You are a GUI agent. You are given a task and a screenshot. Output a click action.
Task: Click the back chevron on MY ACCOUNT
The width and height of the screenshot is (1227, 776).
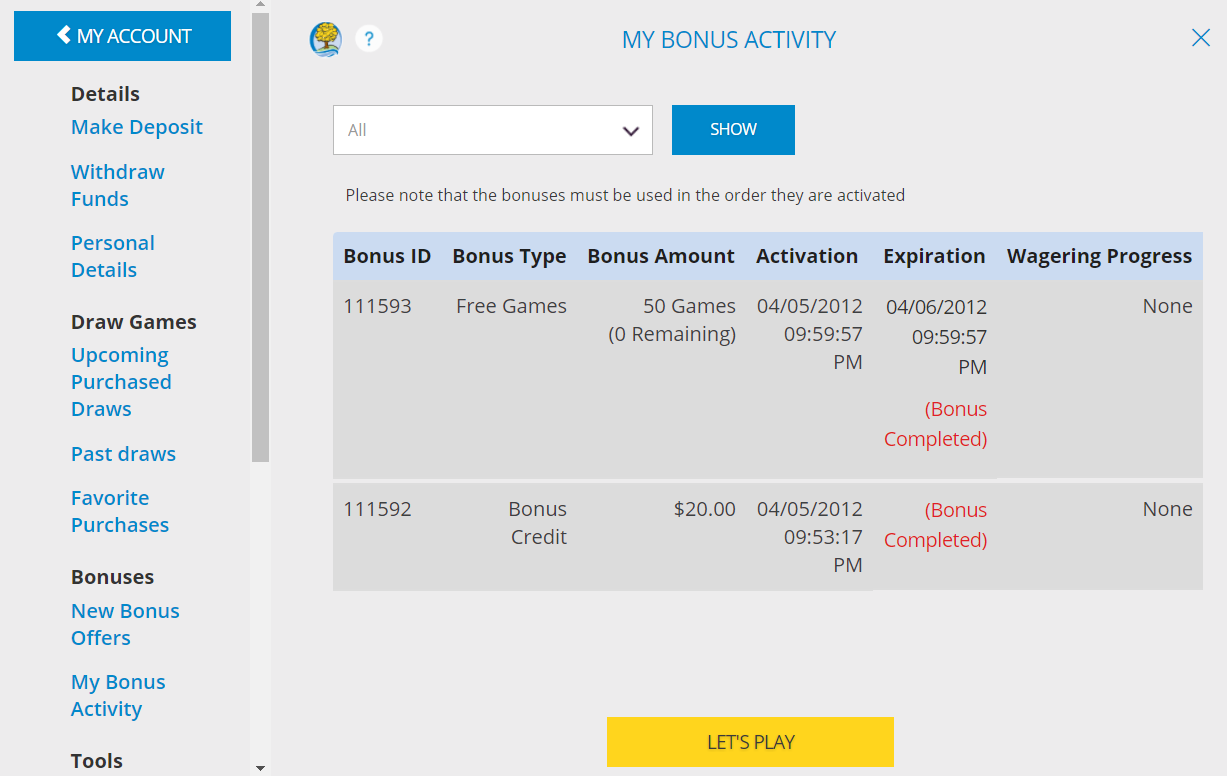pos(63,35)
